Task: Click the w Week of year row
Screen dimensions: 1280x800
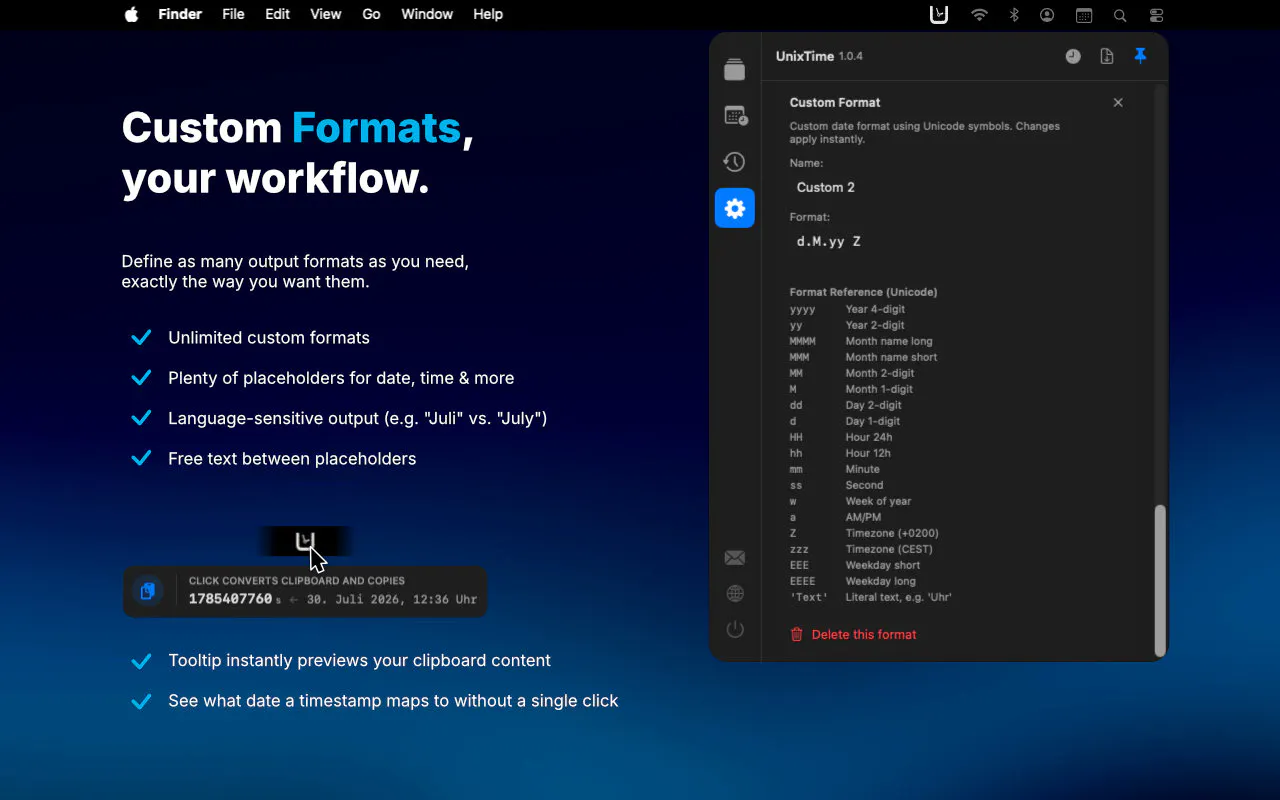Action: [x=850, y=501]
